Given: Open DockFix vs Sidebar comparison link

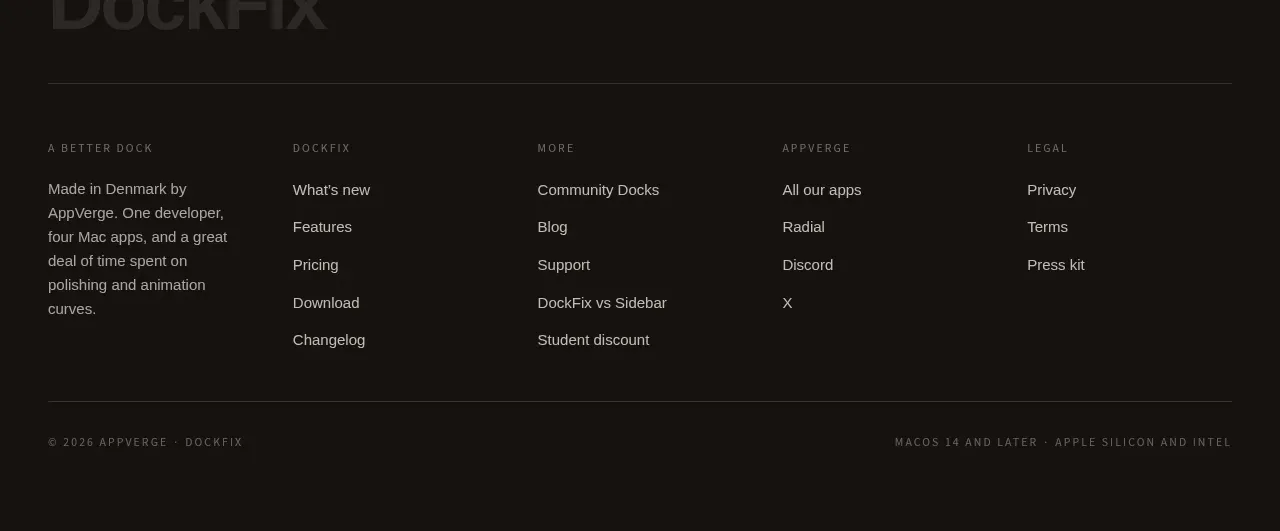Looking at the screenshot, I should click(x=602, y=303).
